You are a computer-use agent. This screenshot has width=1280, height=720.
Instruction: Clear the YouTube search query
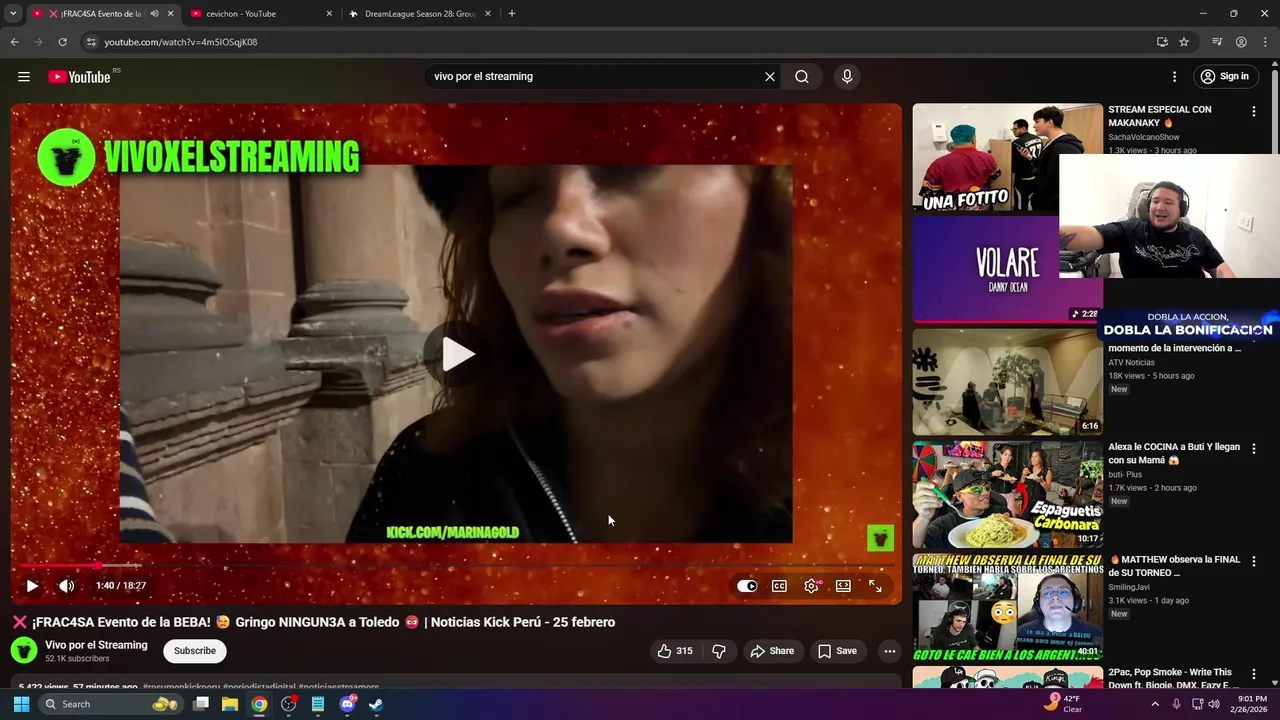click(x=770, y=77)
